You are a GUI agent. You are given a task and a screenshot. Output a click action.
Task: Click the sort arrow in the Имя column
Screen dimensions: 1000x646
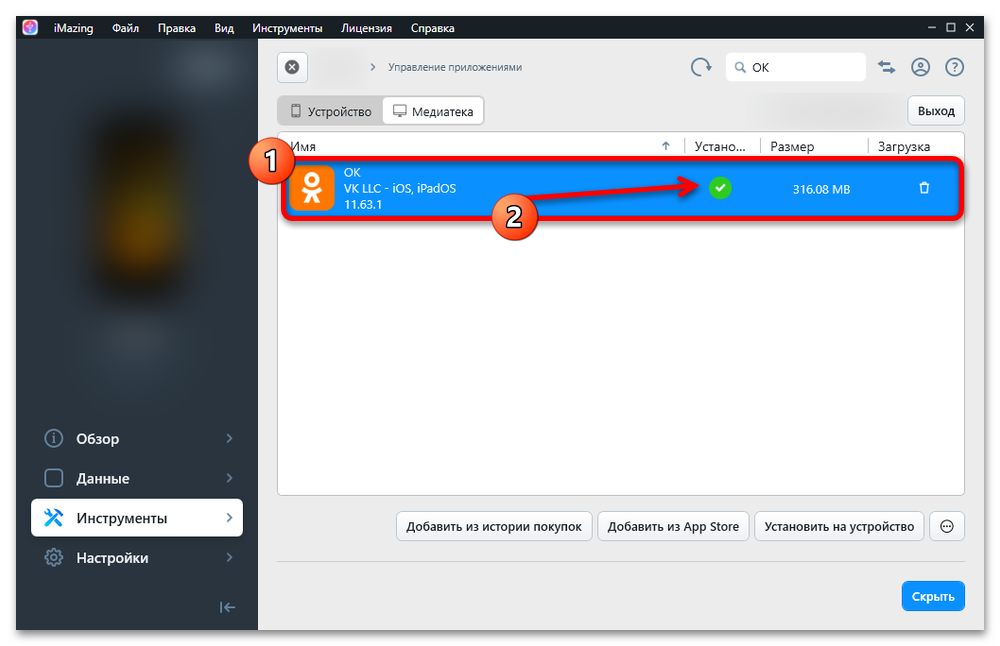666,146
